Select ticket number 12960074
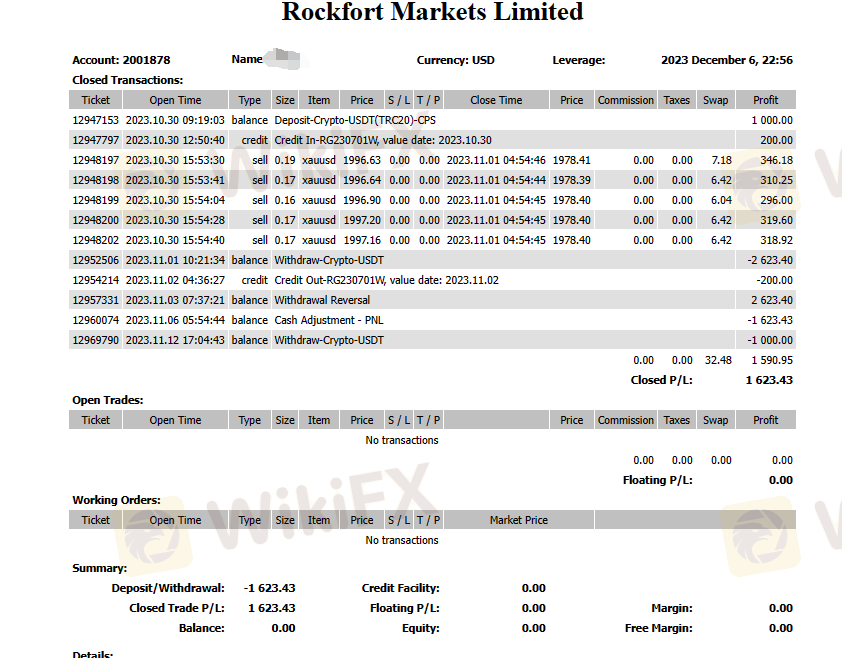Viewport: 842px width, 658px height. point(96,320)
